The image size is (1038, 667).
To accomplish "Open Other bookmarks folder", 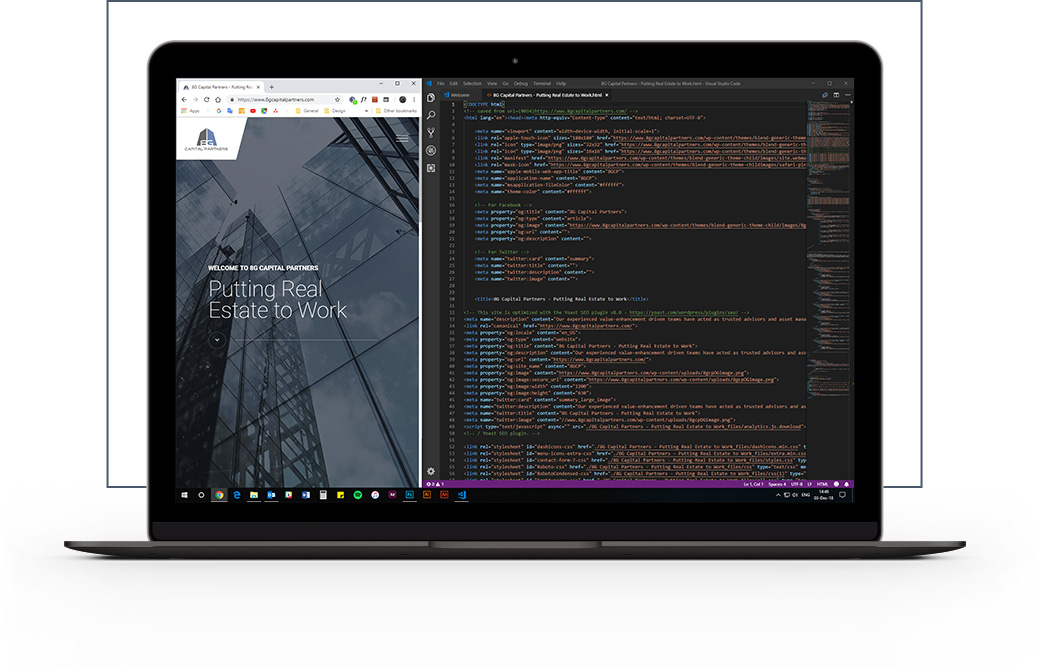I will (x=396, y=111).
